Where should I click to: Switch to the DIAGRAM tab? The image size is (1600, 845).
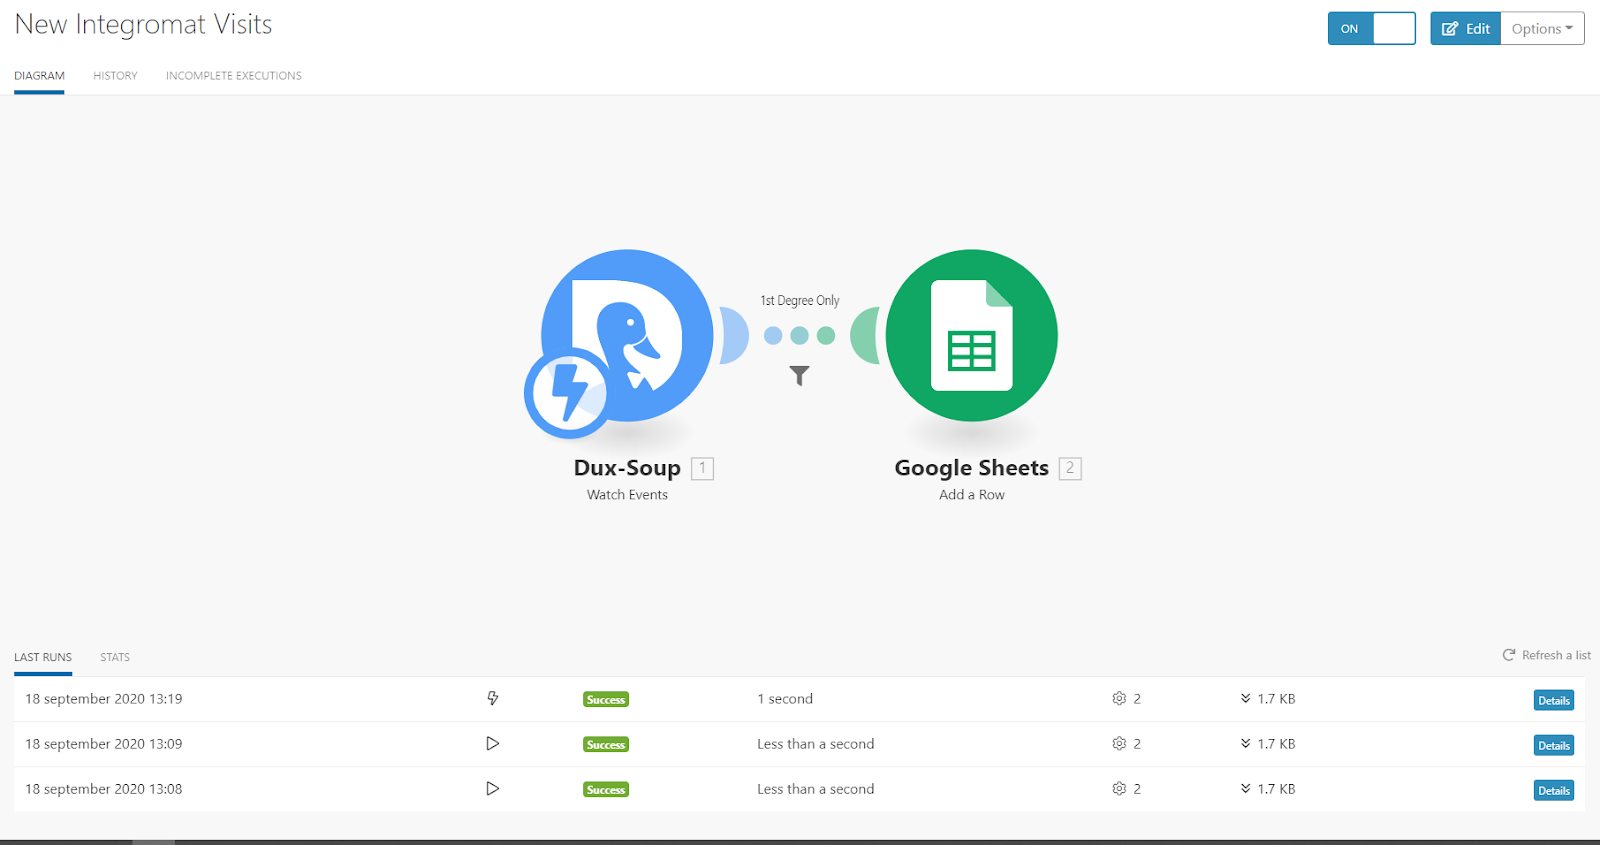coord(39,76)
